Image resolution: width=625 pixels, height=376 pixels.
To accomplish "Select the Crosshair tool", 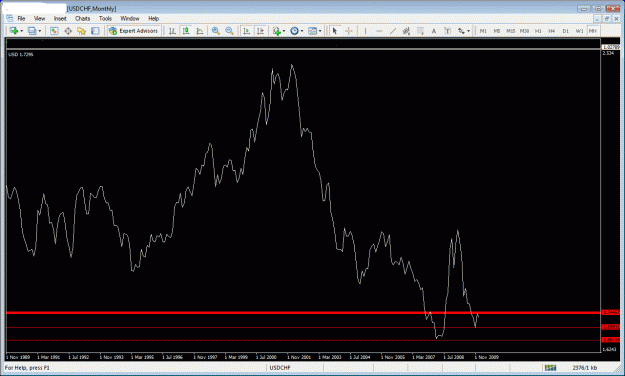I will pos(349,31).
